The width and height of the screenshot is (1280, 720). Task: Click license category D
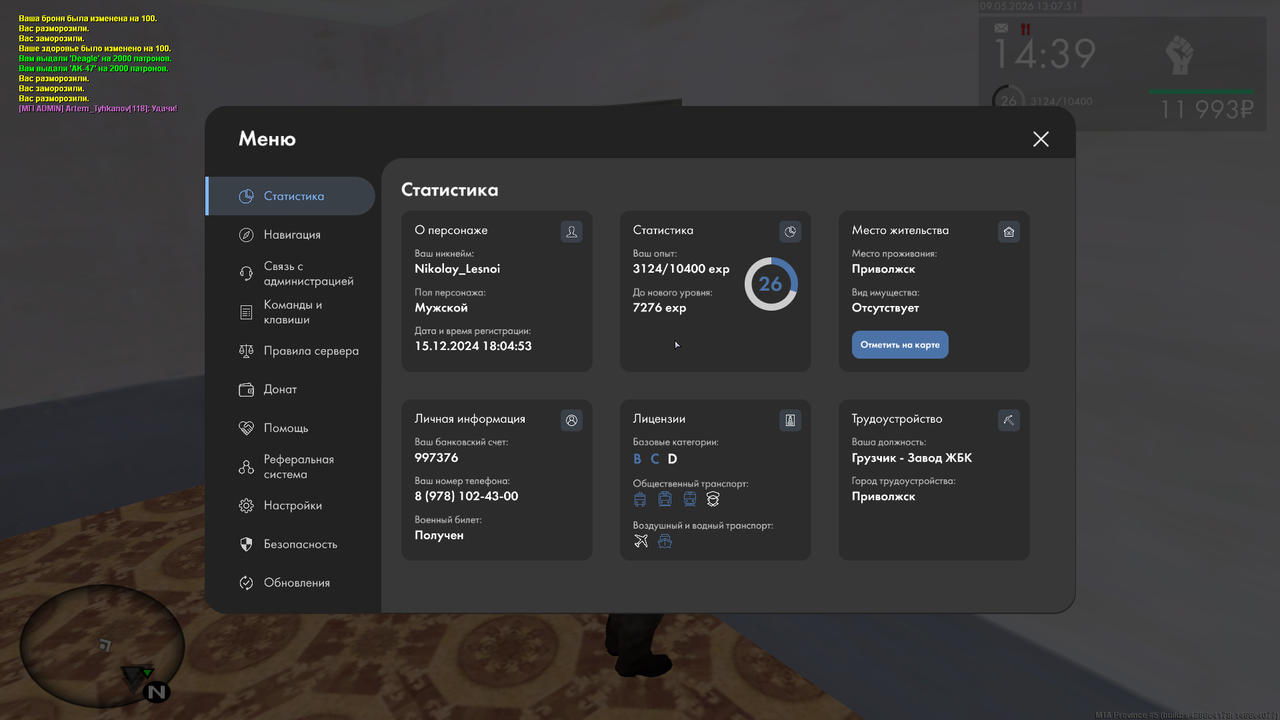tap(673, 459)
